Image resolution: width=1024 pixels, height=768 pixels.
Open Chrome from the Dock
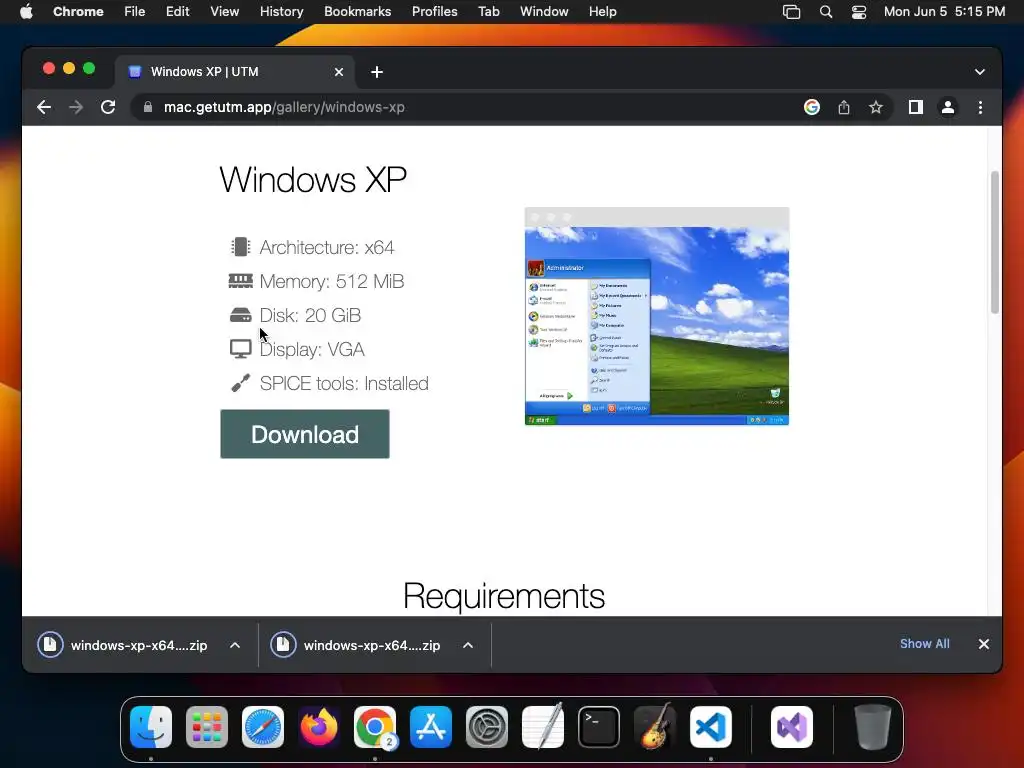click(375, 727)
